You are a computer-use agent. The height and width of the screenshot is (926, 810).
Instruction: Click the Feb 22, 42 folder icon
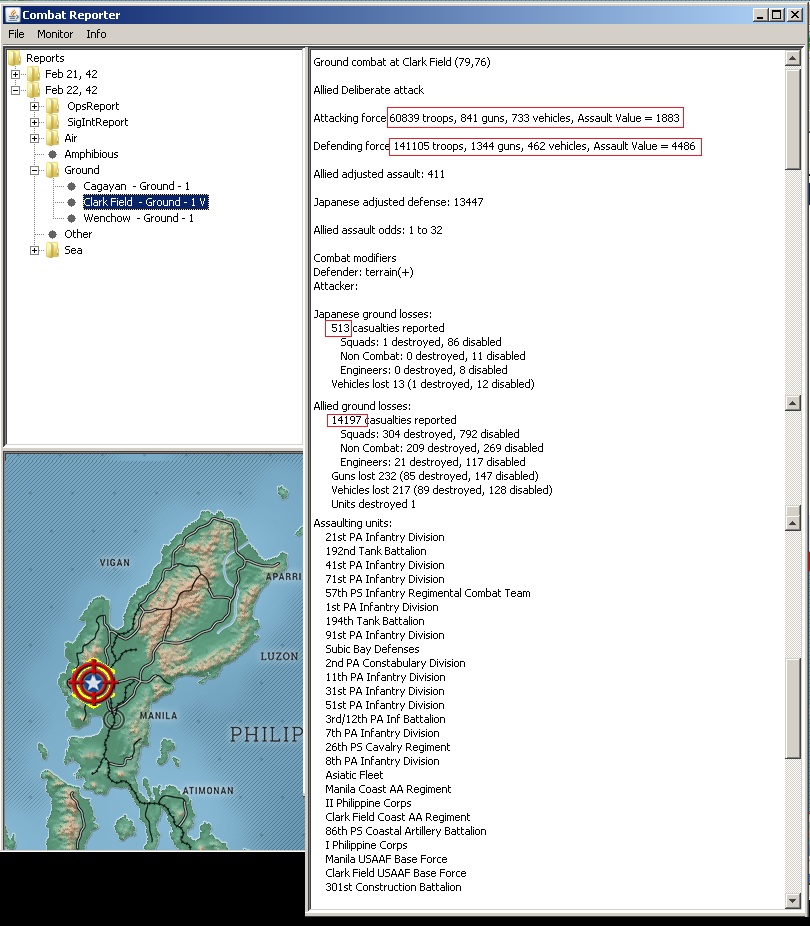tap(34, 90)
